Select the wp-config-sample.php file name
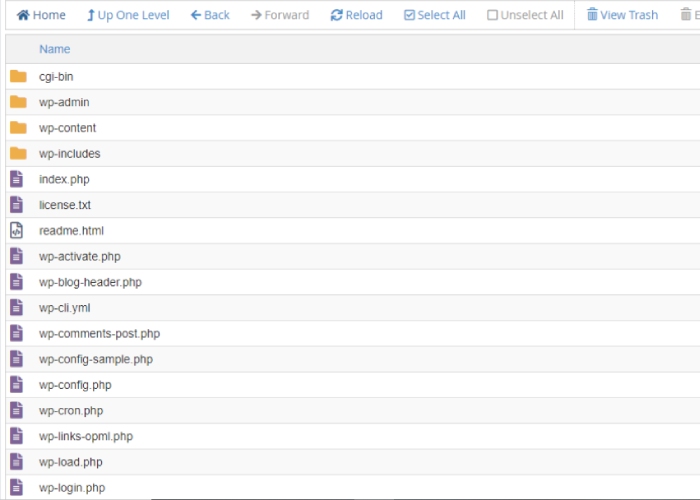 [96, 359]
